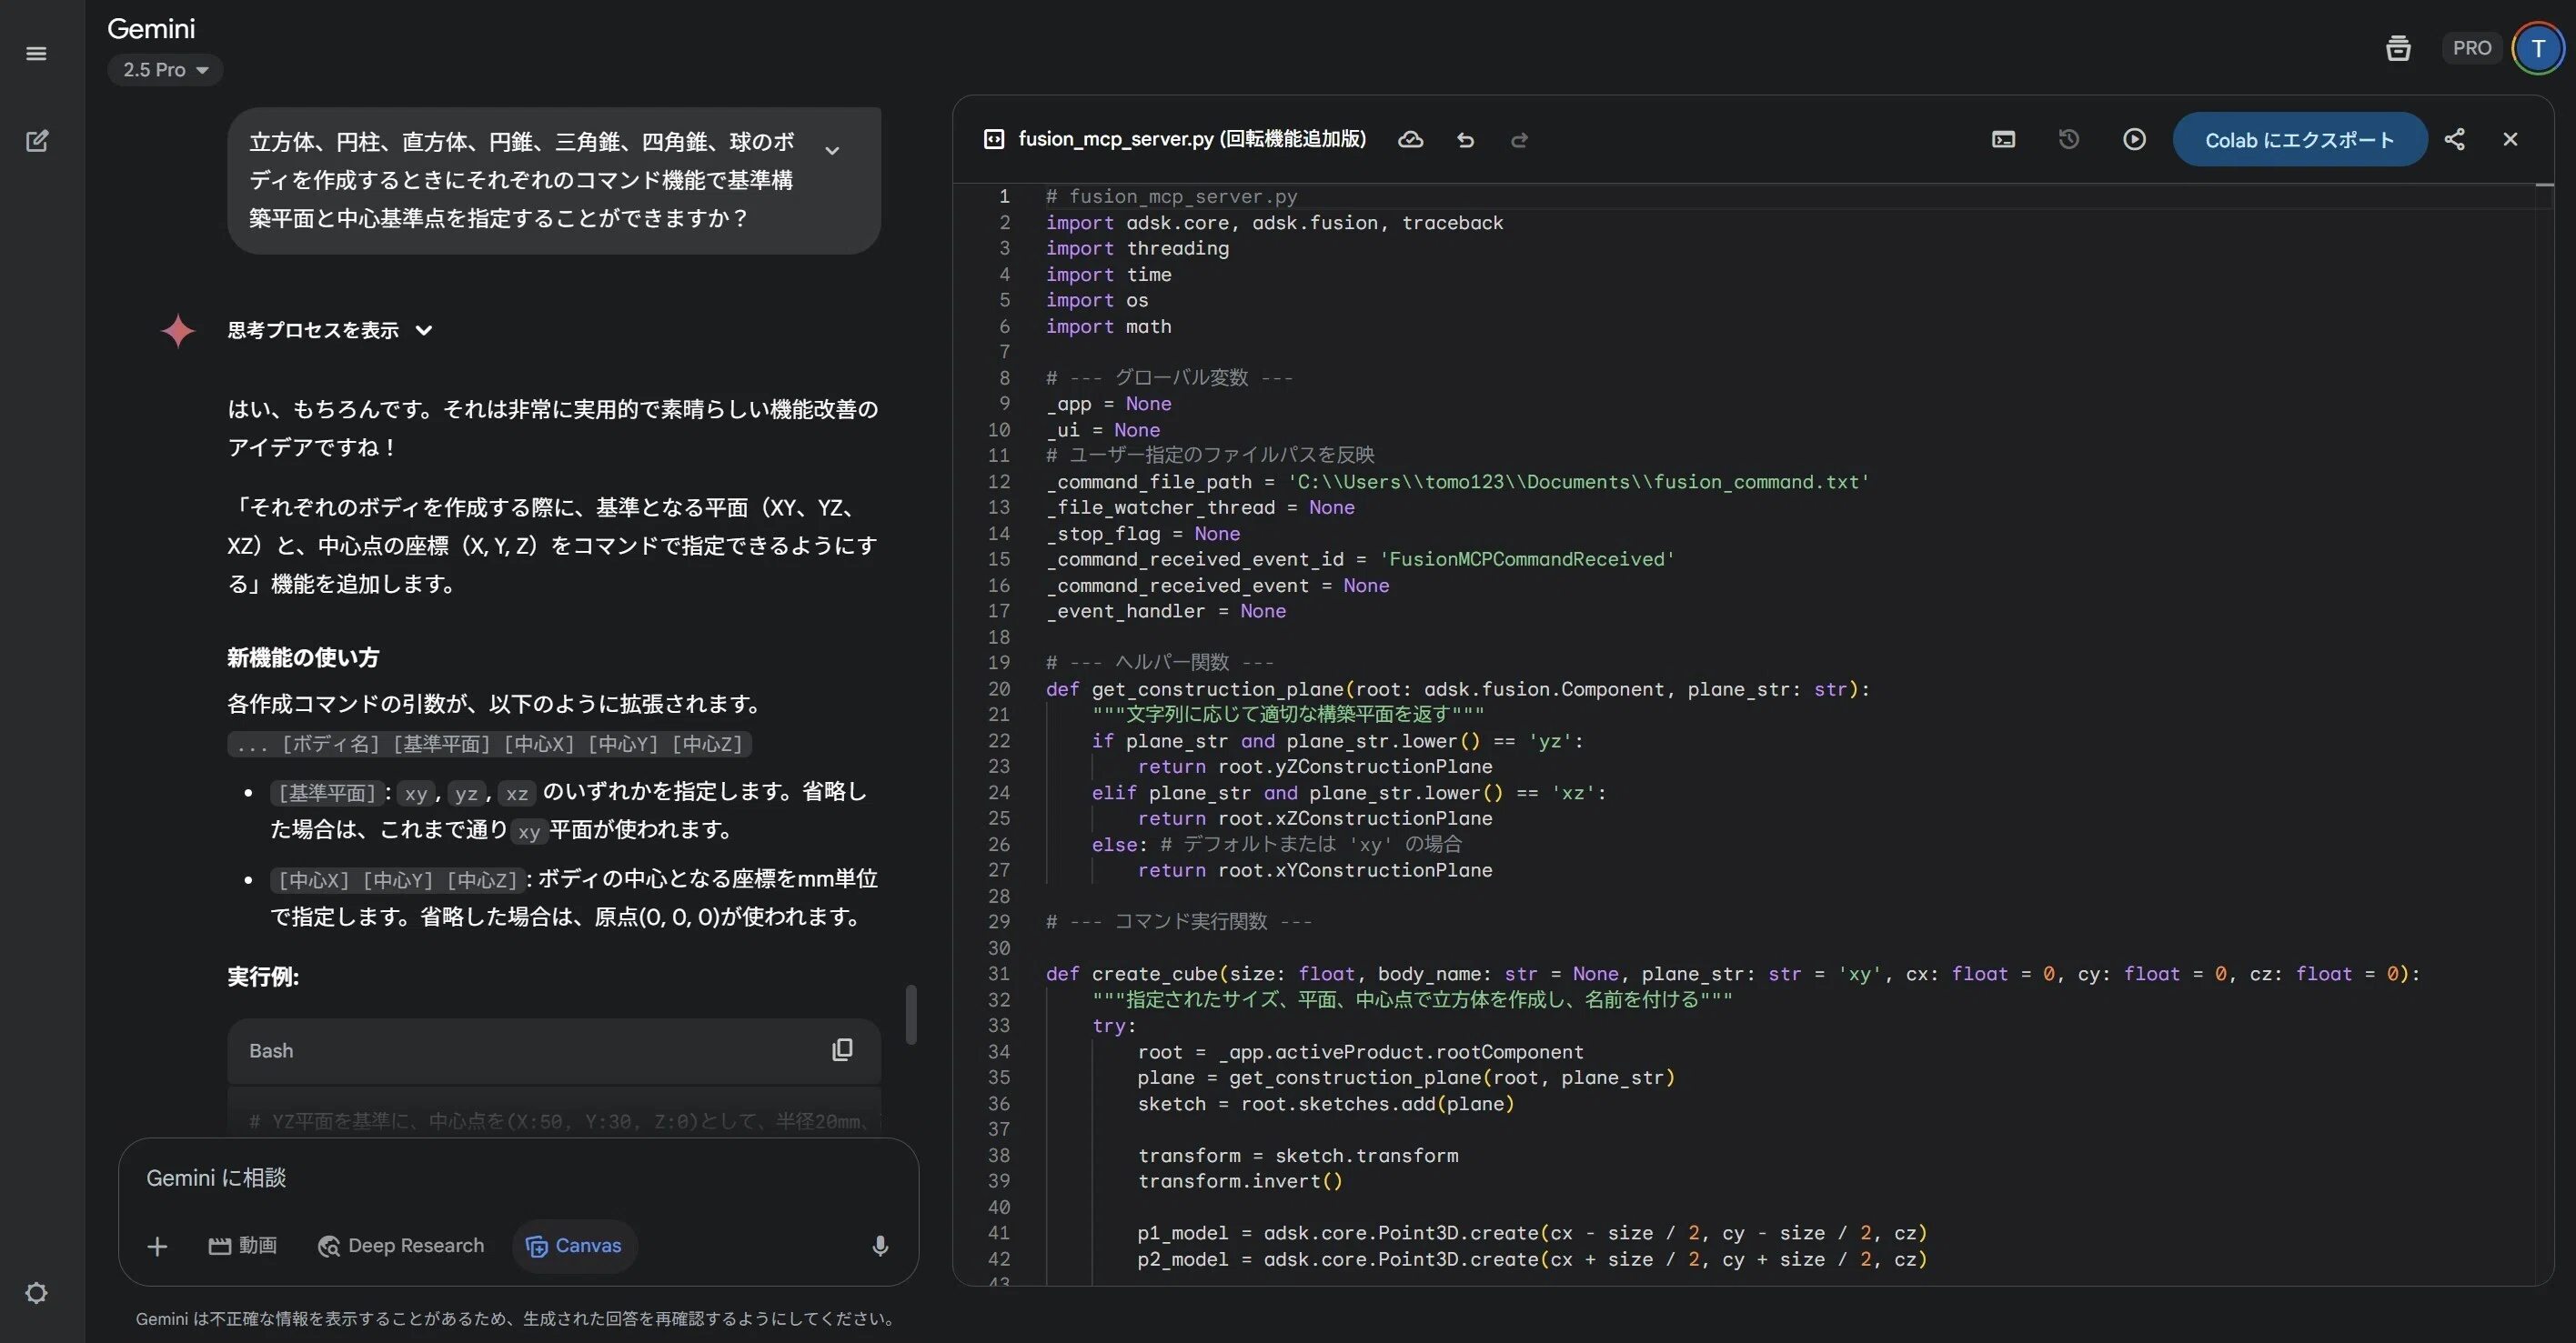The width and height of the screenshot is (2576, 1343).
Task: Activate microphone voice input
Action: (880, 1246)
